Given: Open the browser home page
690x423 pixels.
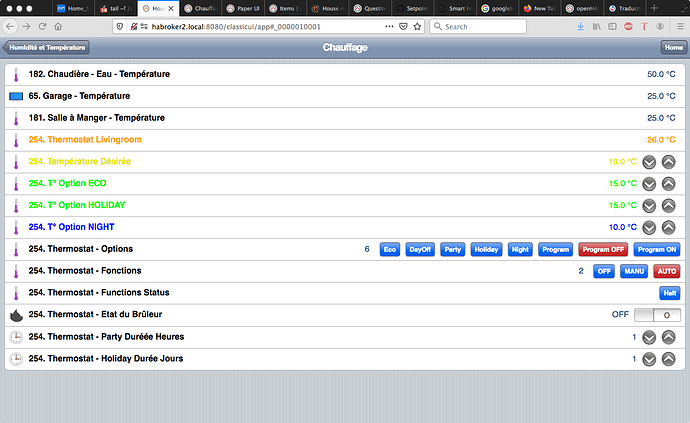Looking at the screenshot, I should (x=58, y=26).
